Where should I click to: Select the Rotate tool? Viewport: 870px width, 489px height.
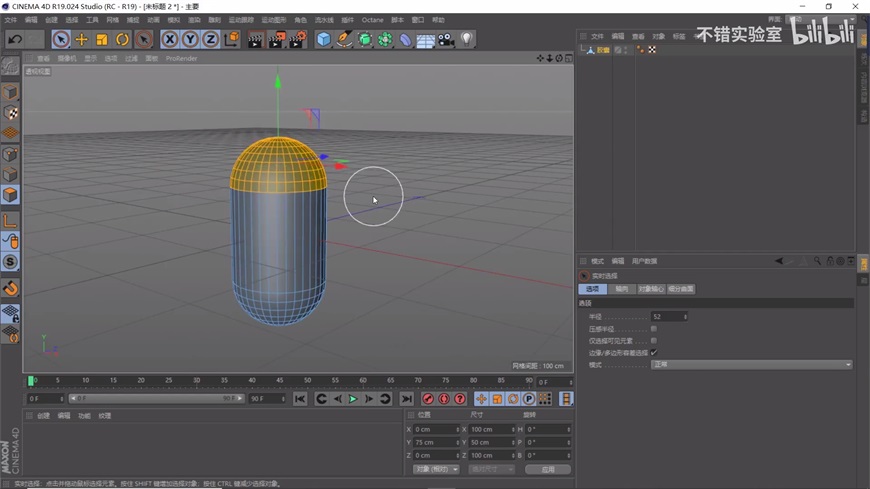coord(122,39)
